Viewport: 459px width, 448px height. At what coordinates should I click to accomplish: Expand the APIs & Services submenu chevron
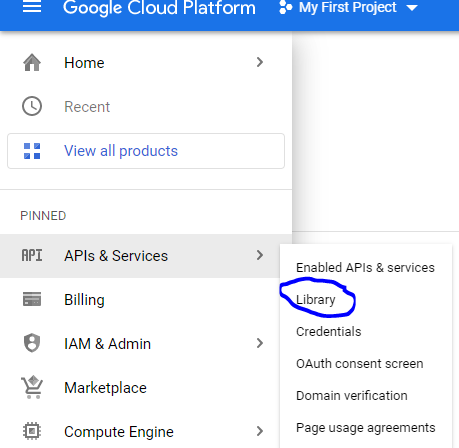pyautogui.click(x=260, y=255)
